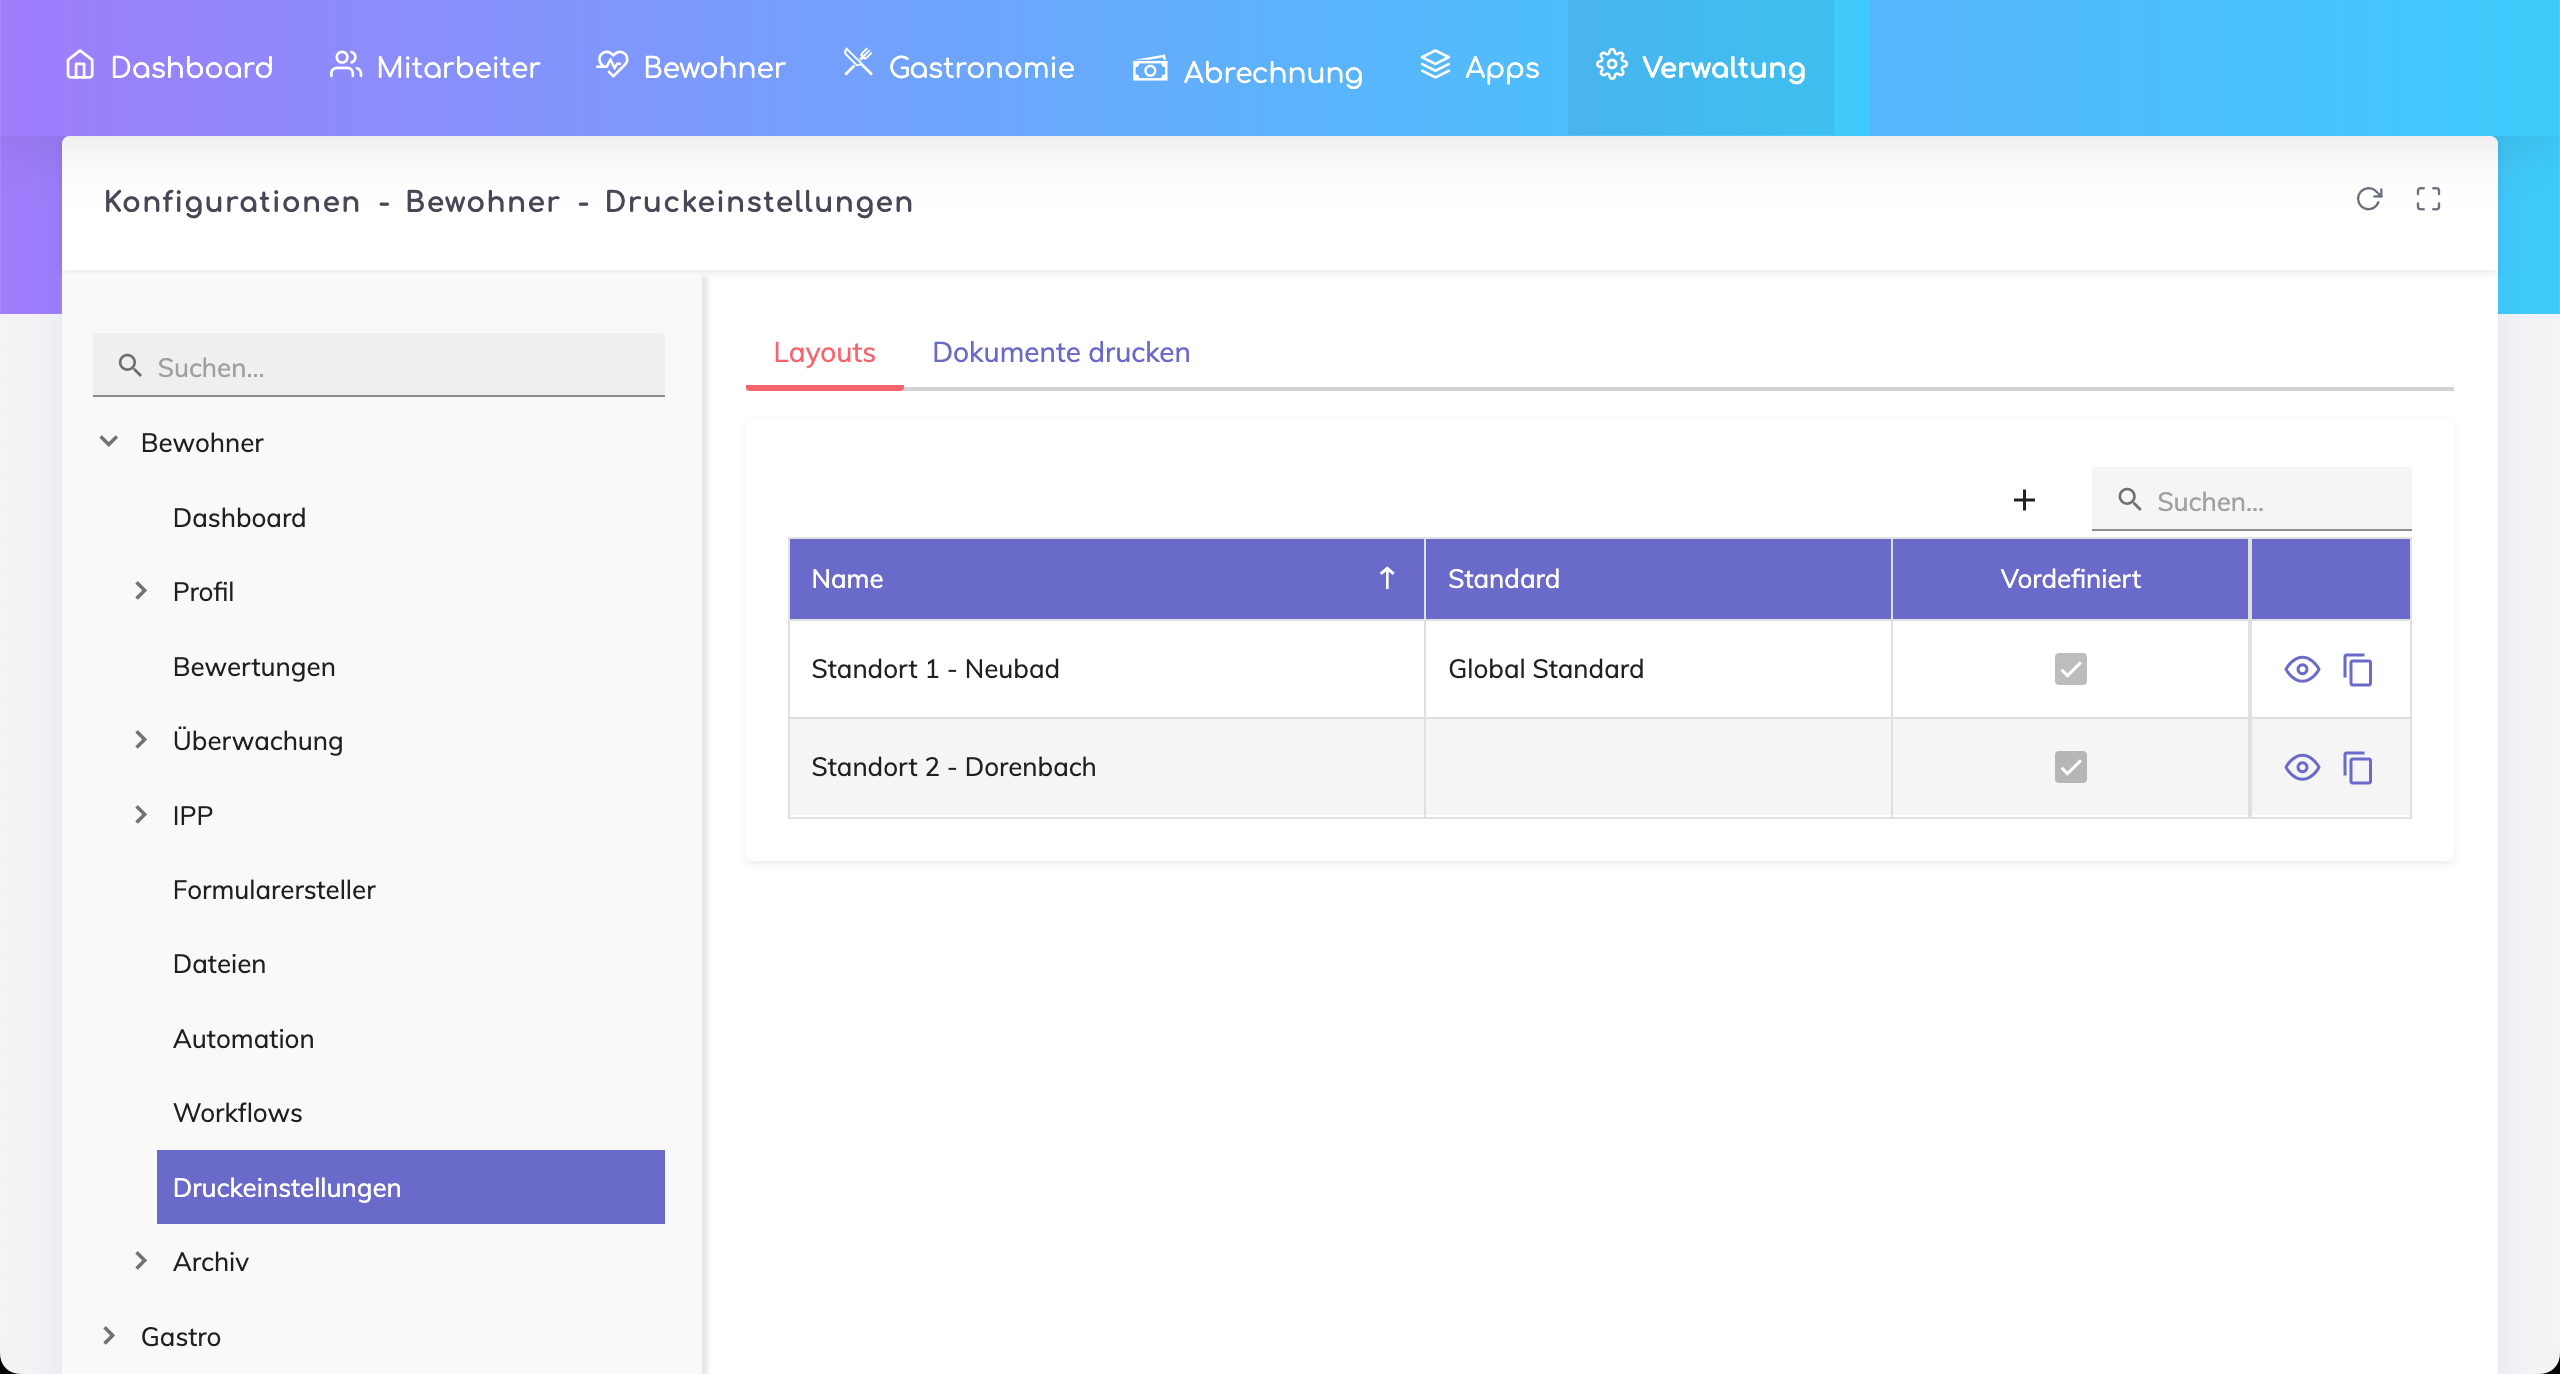Toggle Vordefiniert checkbox for Standort 1 - Neubad
2560x1374 pixels.
[2070, 669]
